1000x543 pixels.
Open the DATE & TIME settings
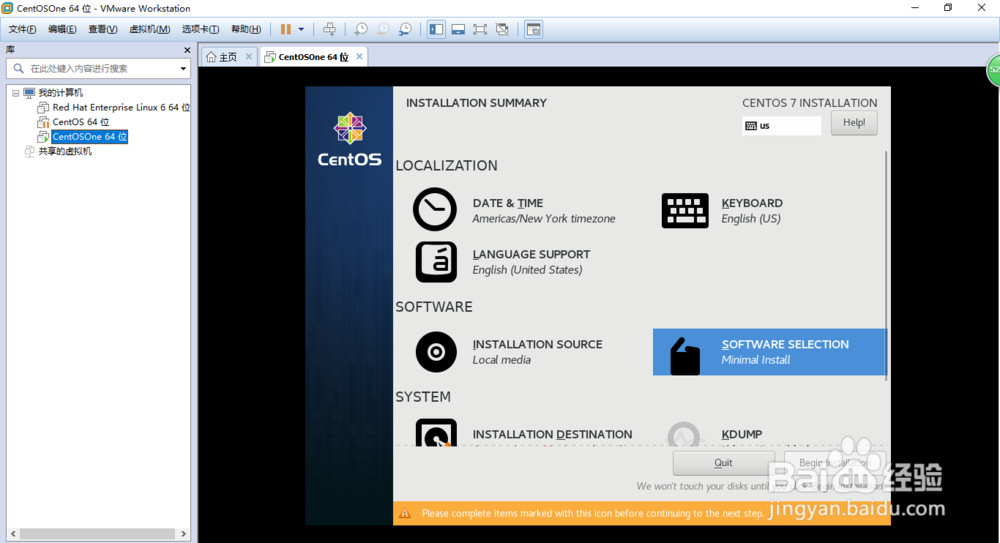544,211
